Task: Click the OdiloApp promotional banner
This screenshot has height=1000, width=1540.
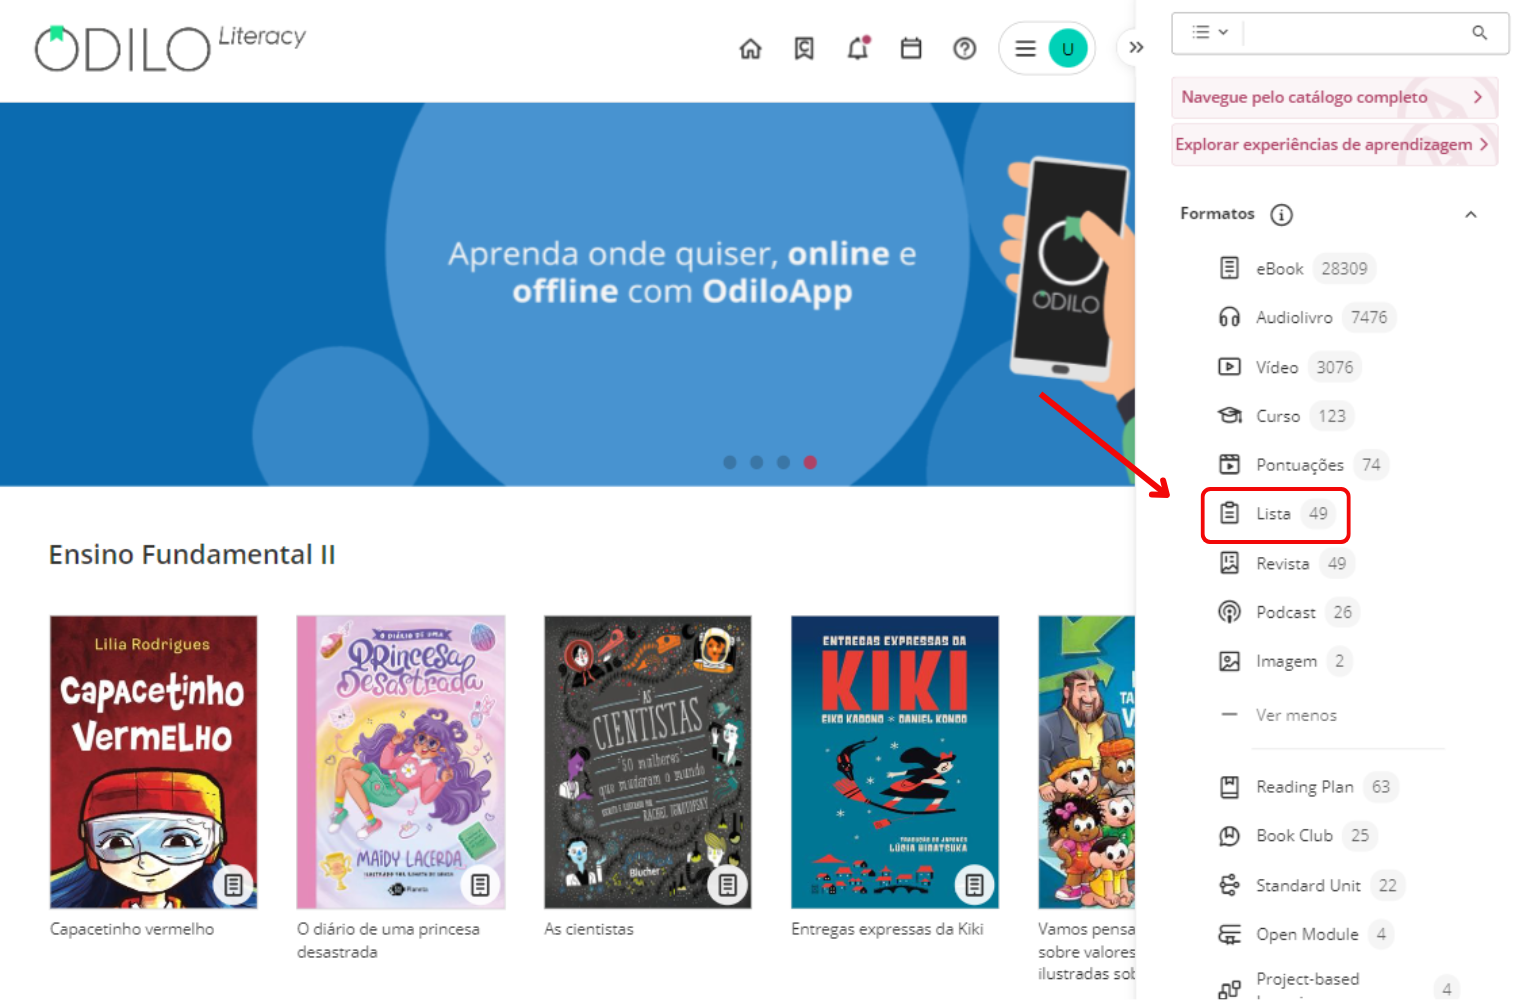Action: pyautogui.click(x=567, y=294)
